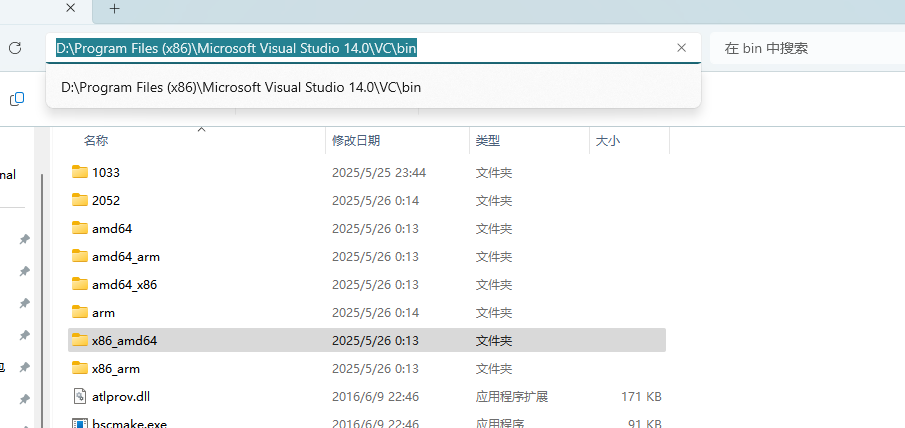Click the folder name 2052
The image size is (905, 428).
106,201
